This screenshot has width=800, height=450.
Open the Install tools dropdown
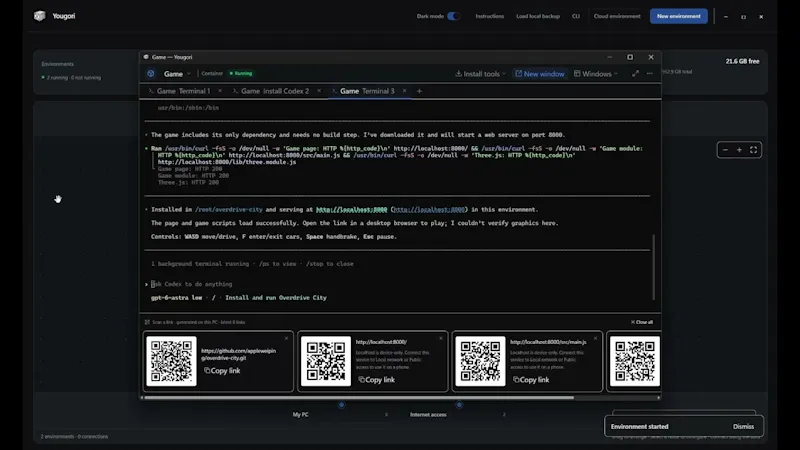pos(480,74)
